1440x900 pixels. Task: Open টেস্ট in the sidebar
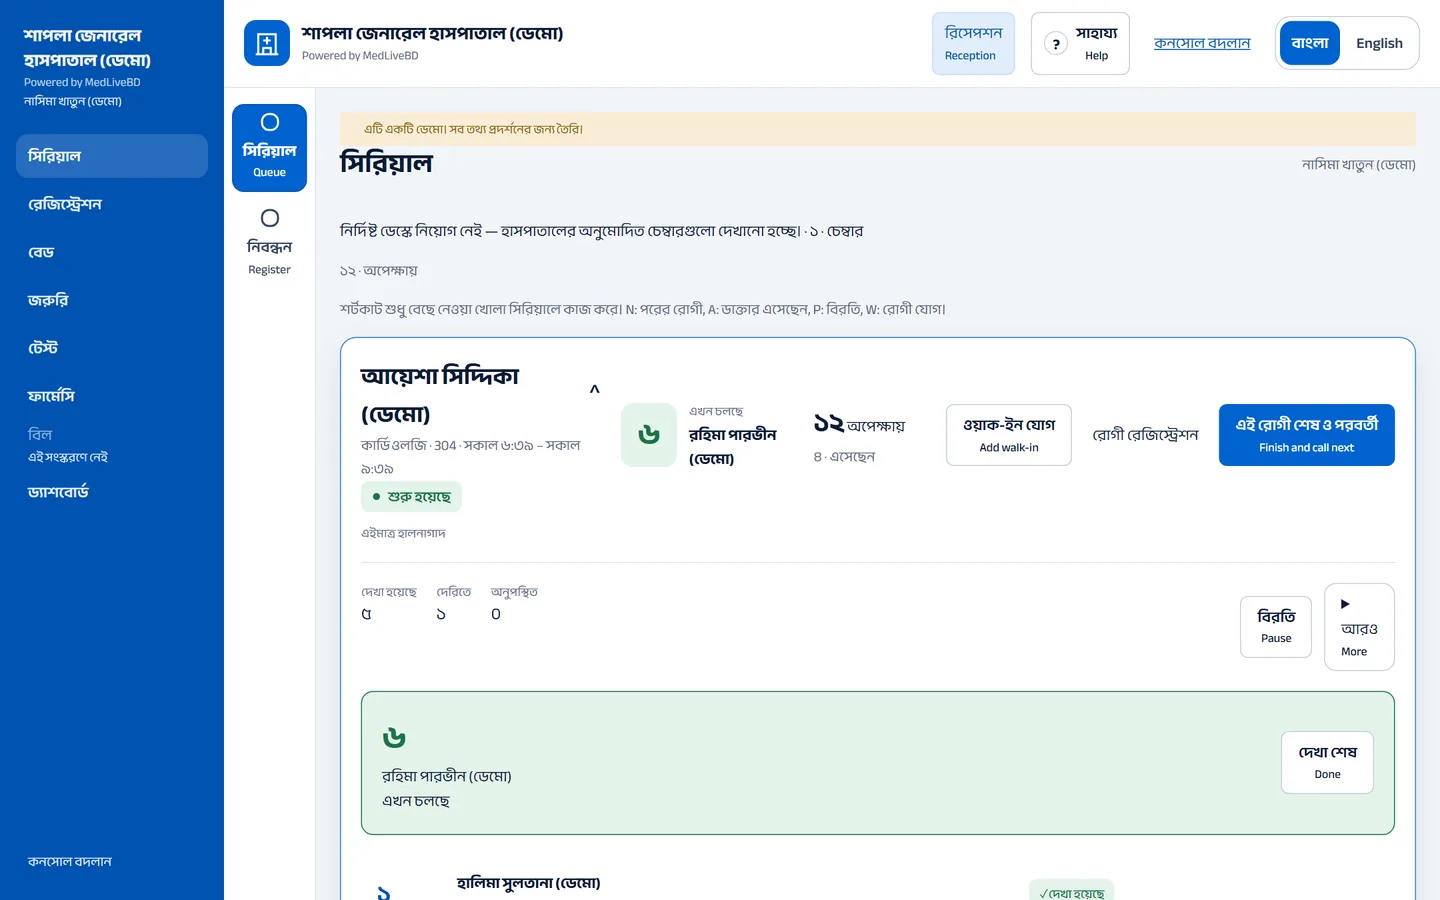coord(112,348)
